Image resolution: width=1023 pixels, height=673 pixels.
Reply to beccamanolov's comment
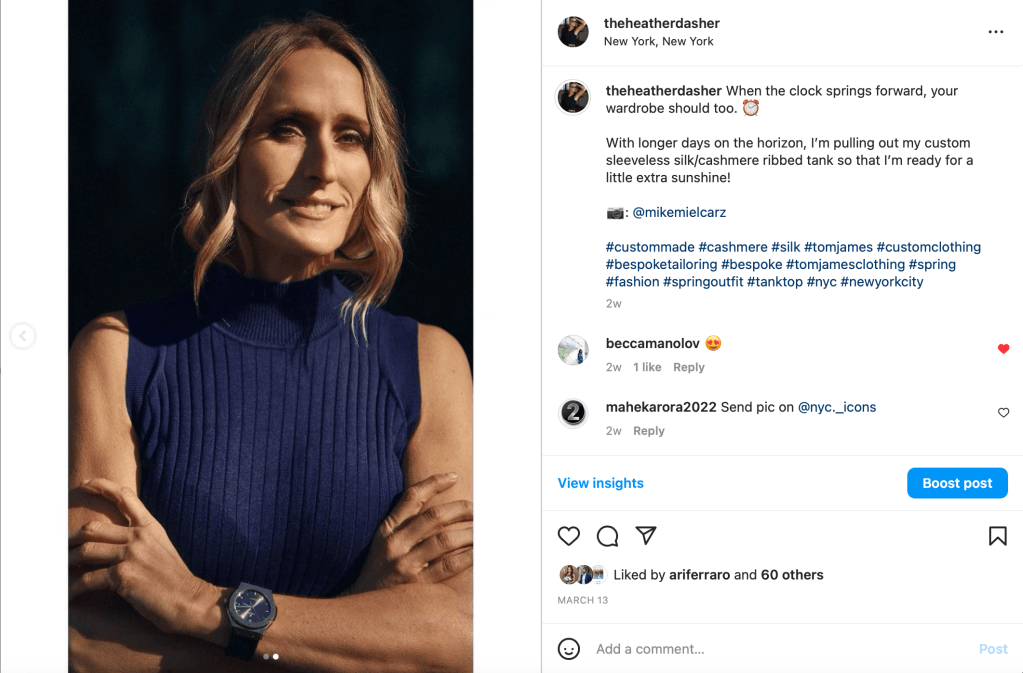pyautogui.click(x=688, y=367)
